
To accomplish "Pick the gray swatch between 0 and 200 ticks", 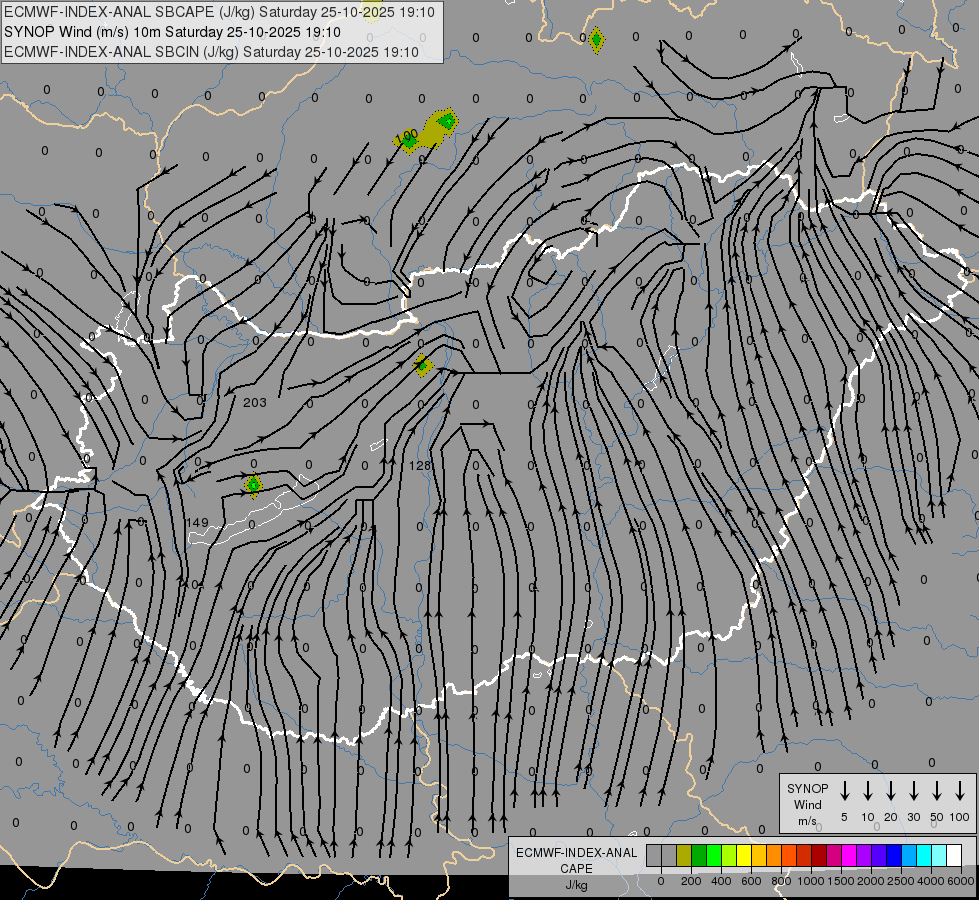I will tap(669, 856).
